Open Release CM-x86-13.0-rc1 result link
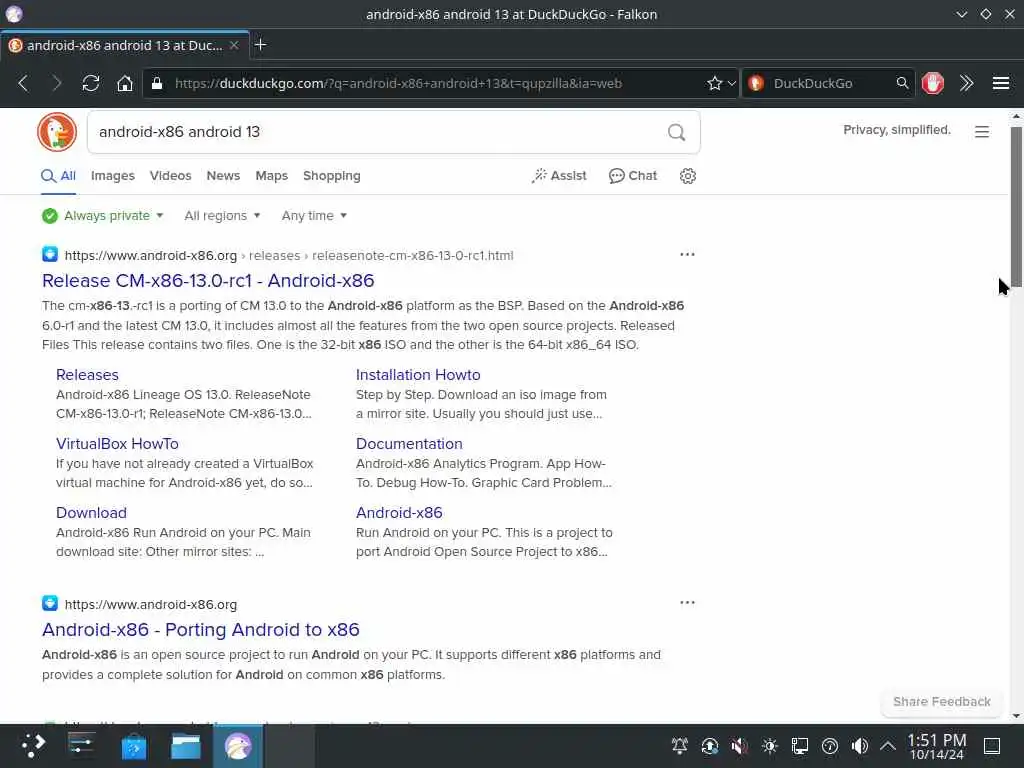This screenshot has width=1024, height=768. coord(208,281)
